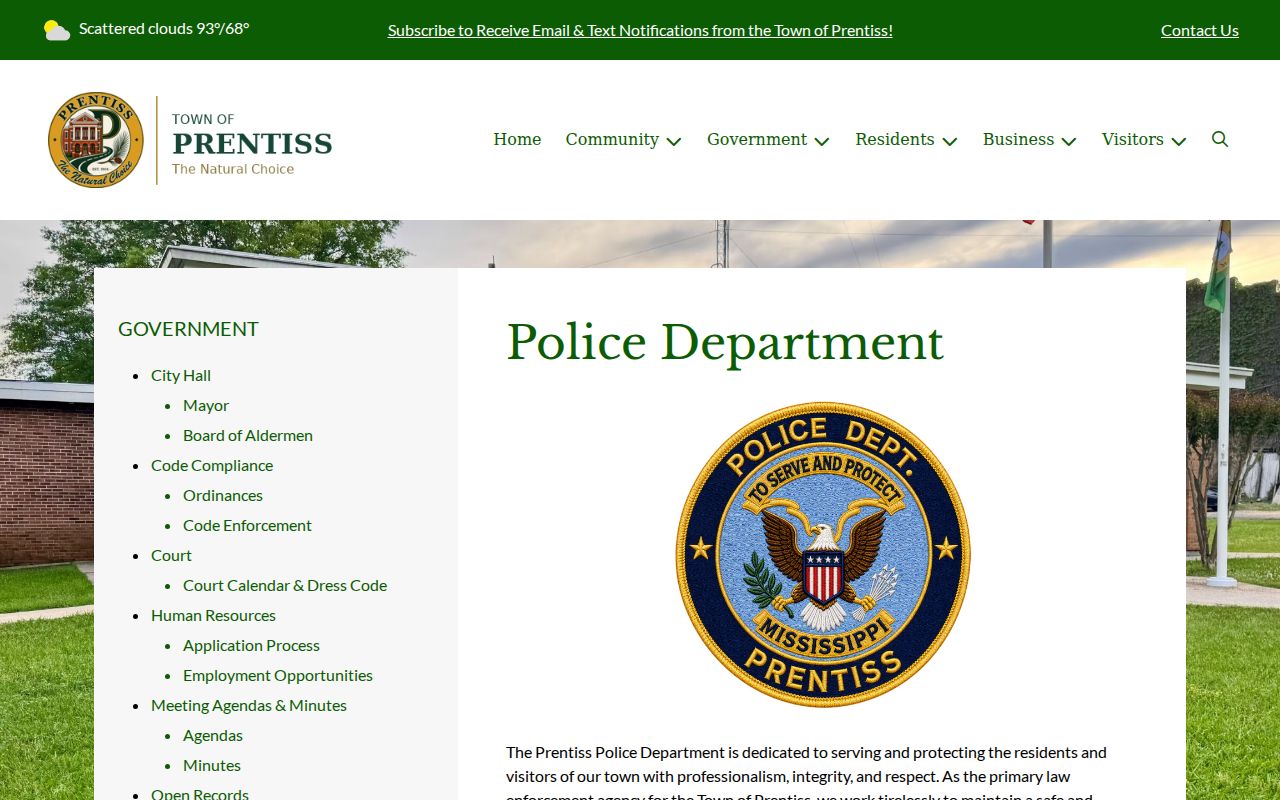
Task: Open the Ordinances sidebar link
Action: coord(223,495)
